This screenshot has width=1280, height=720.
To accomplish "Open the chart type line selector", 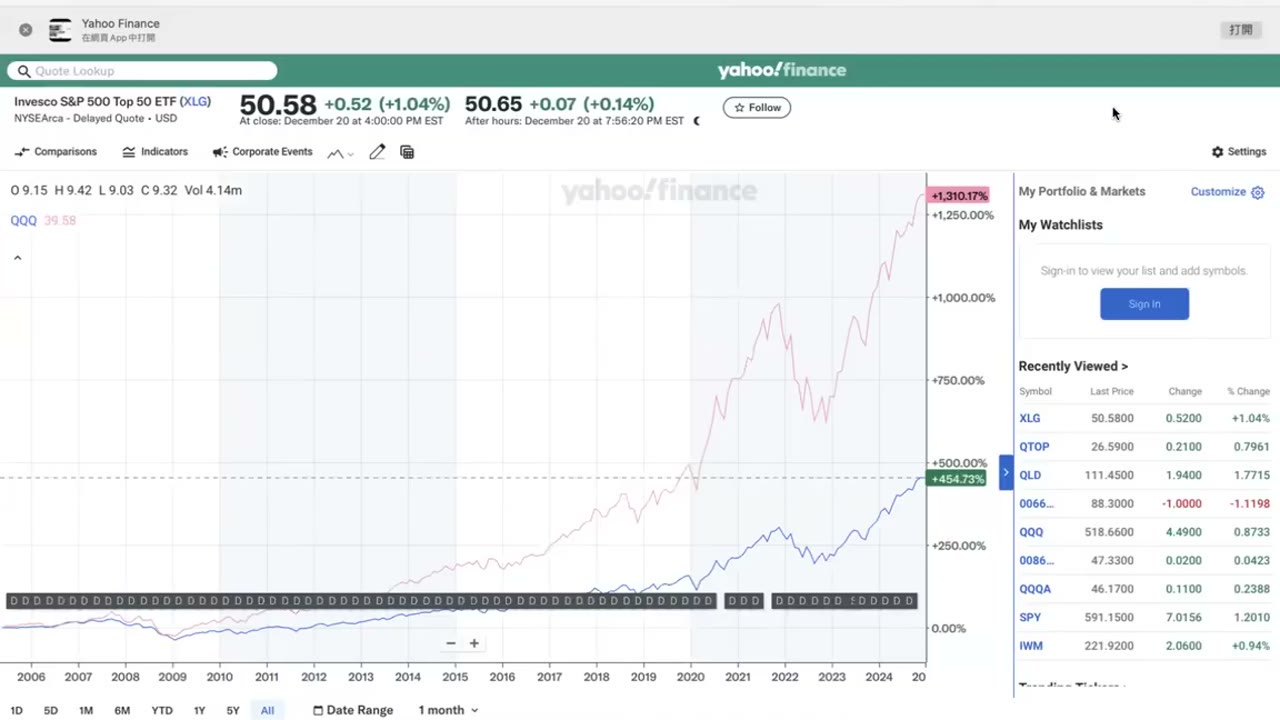I will [x=340, y=153].
